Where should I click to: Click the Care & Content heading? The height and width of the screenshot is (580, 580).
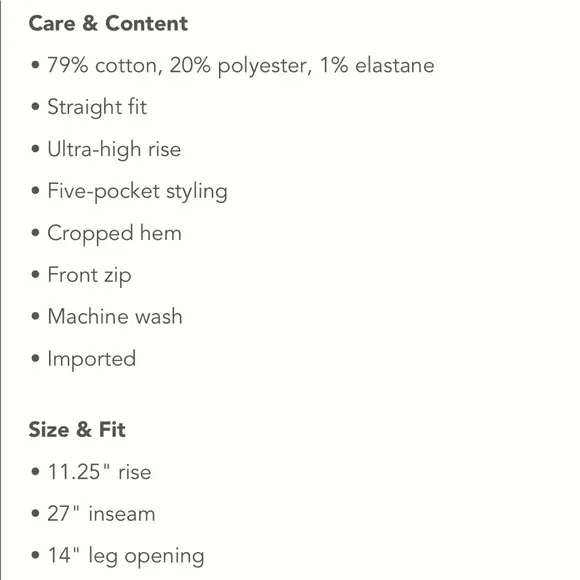[108, 24]
